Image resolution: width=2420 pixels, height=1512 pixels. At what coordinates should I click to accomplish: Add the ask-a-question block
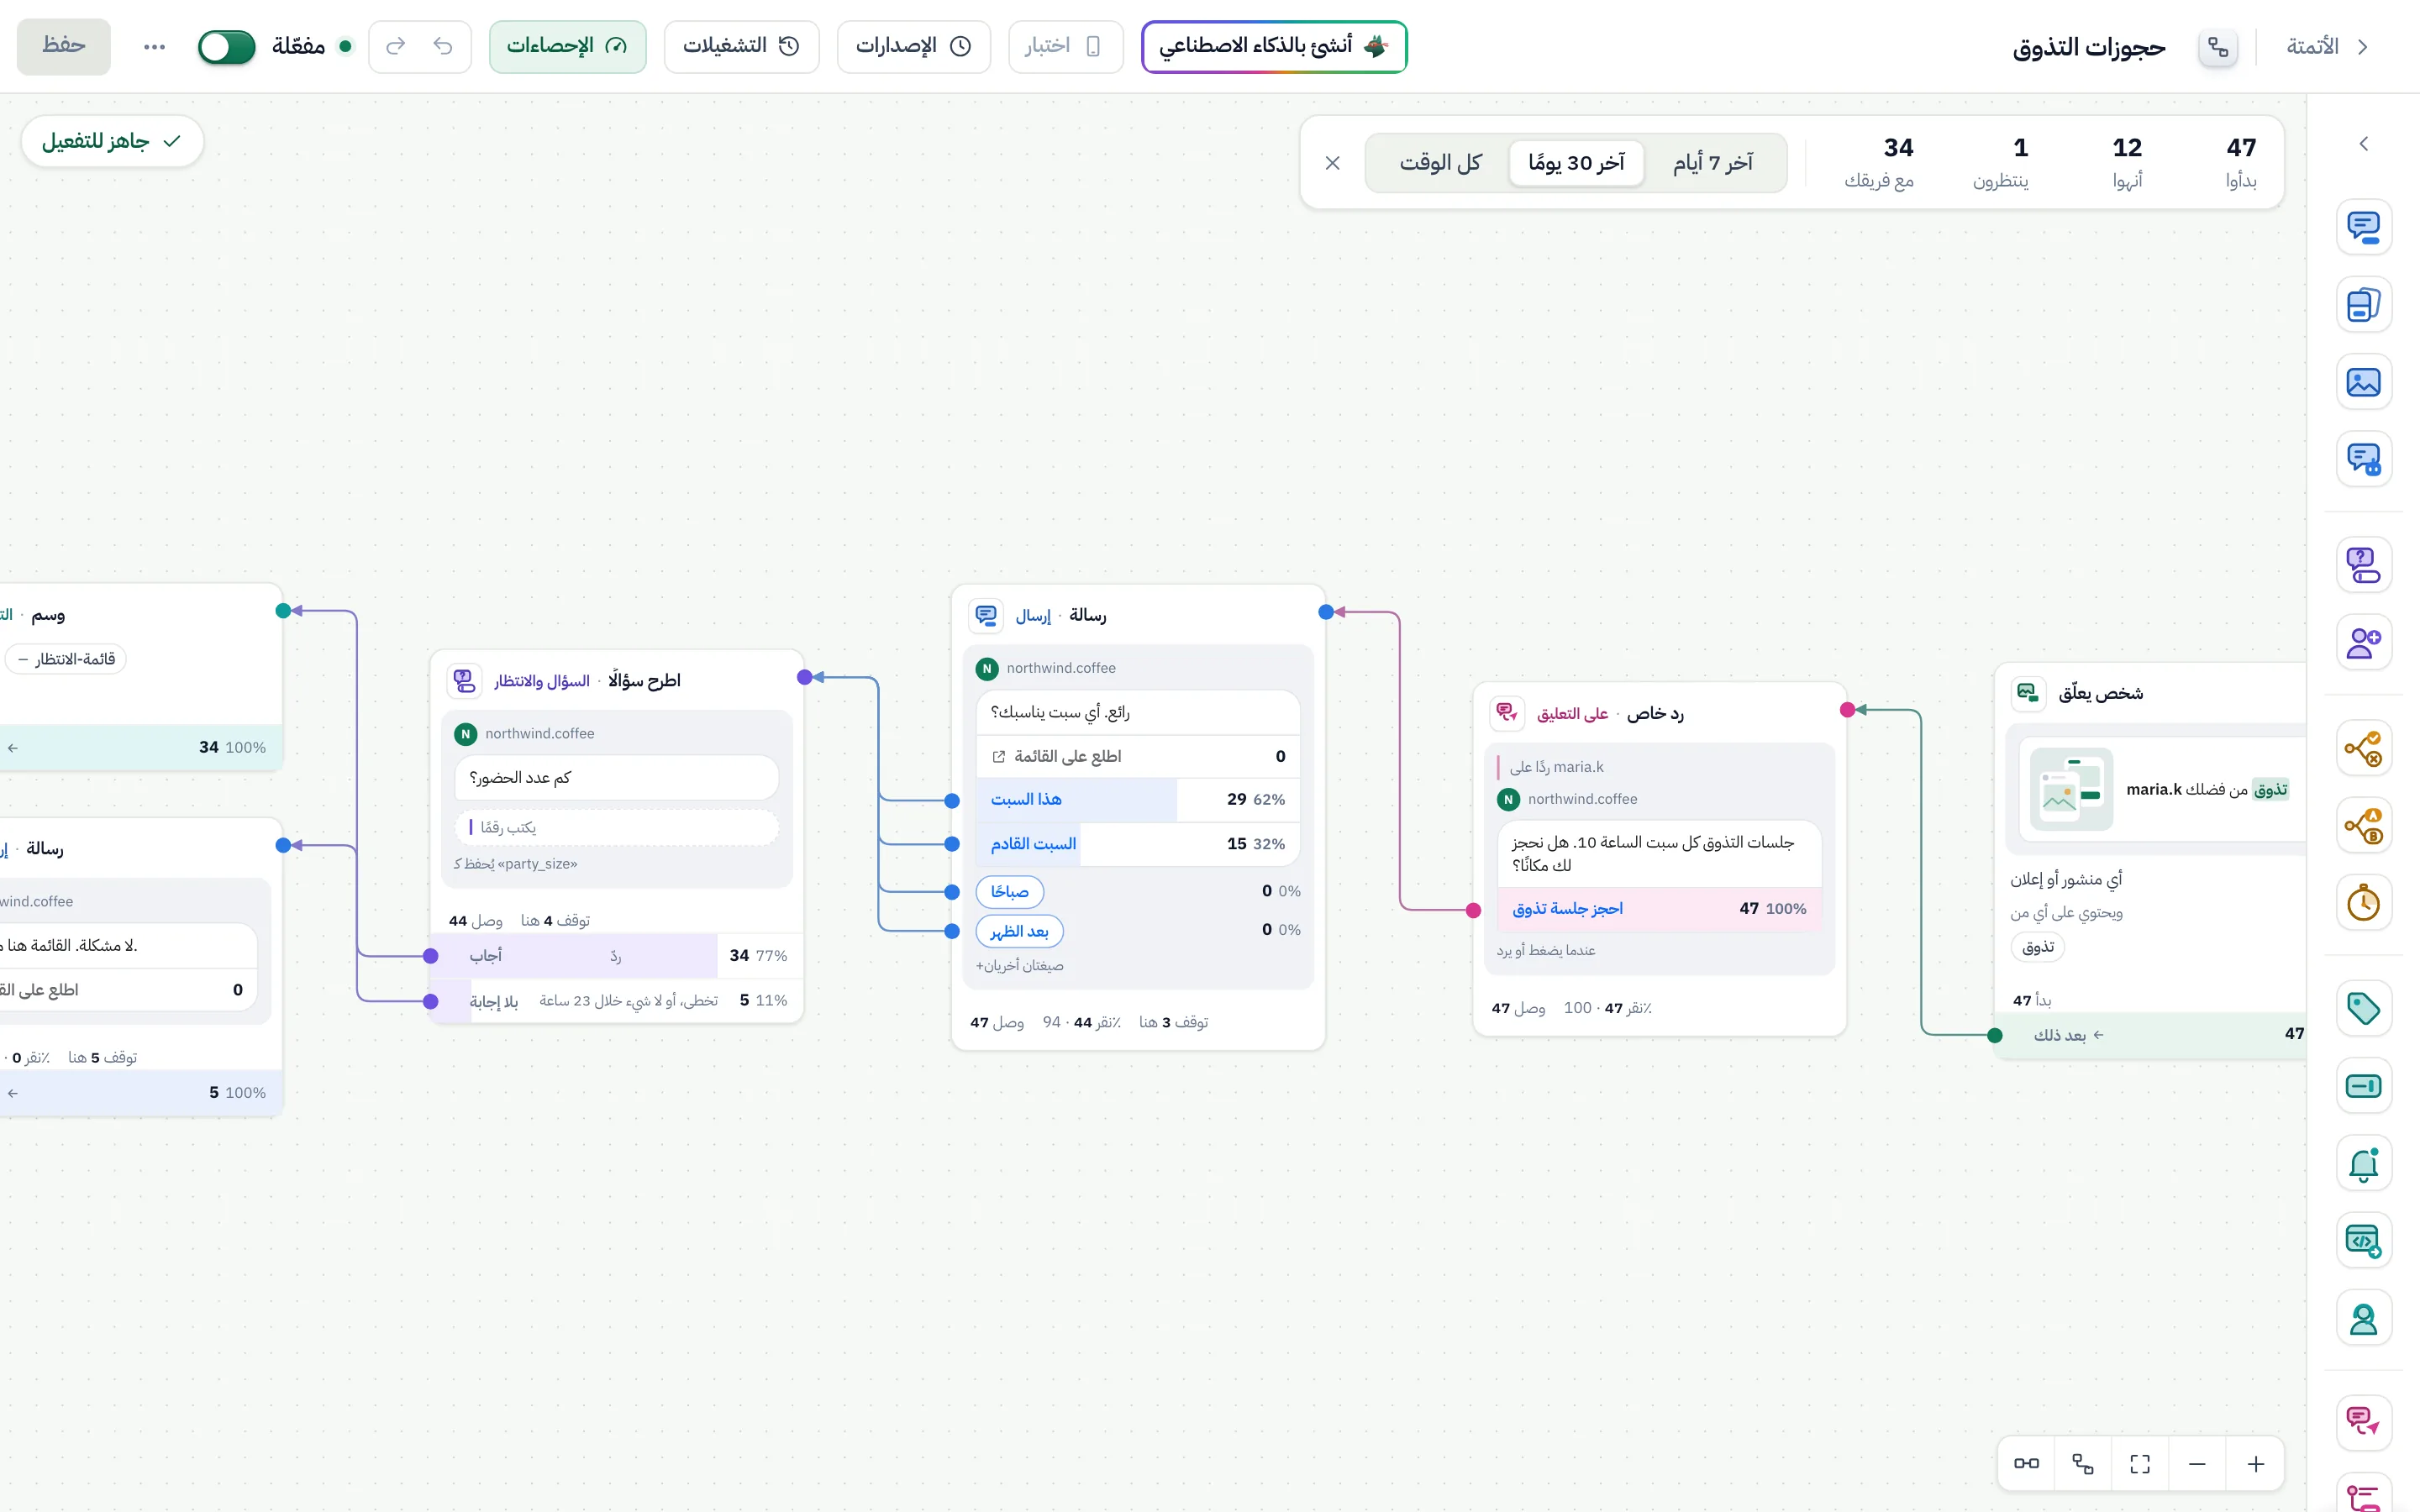(2363, 565)
